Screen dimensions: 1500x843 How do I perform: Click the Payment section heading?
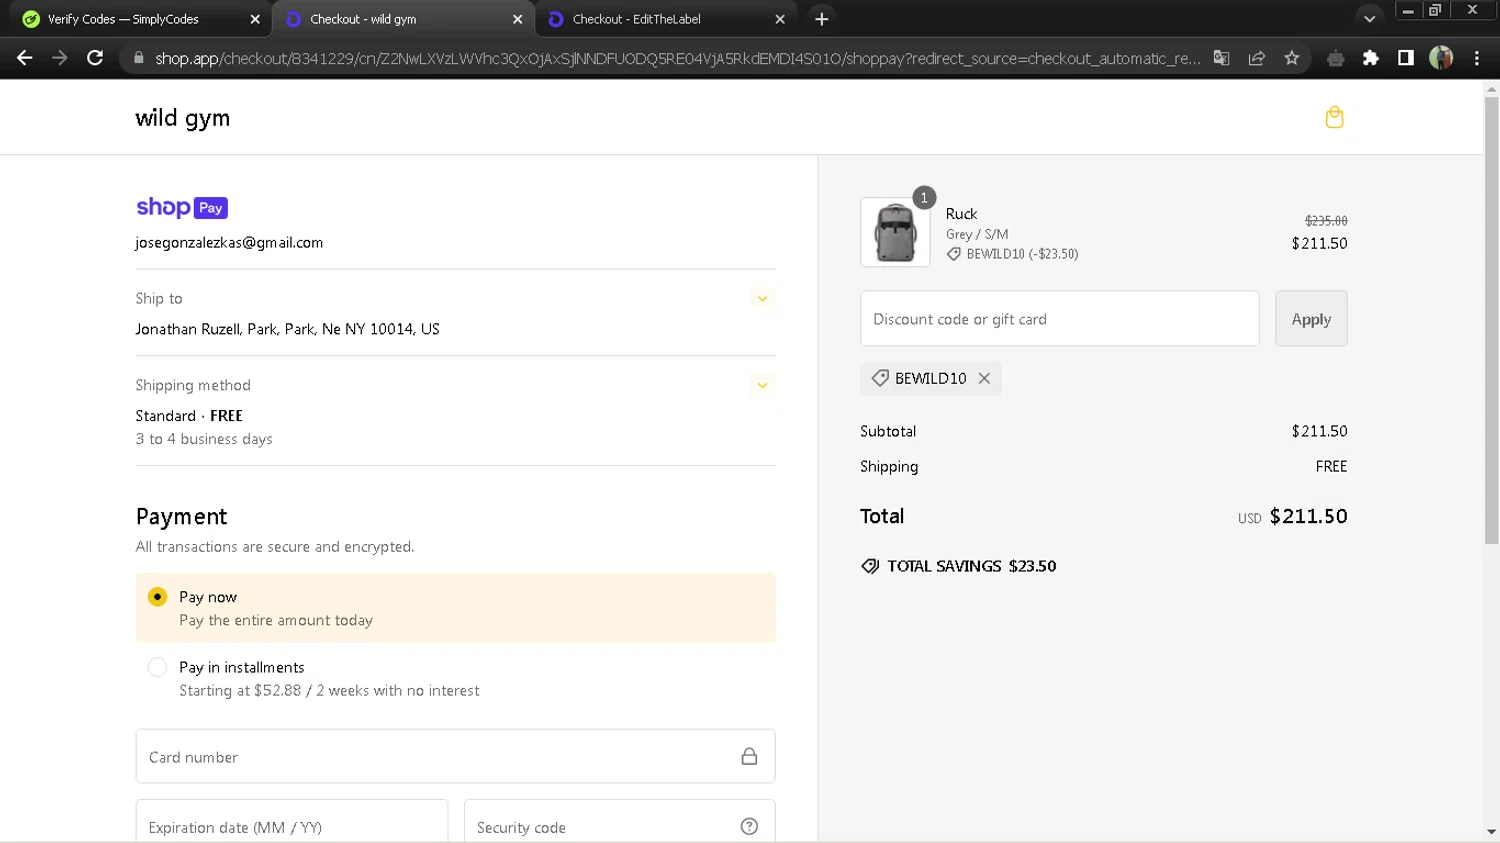[x=182, y=517]
